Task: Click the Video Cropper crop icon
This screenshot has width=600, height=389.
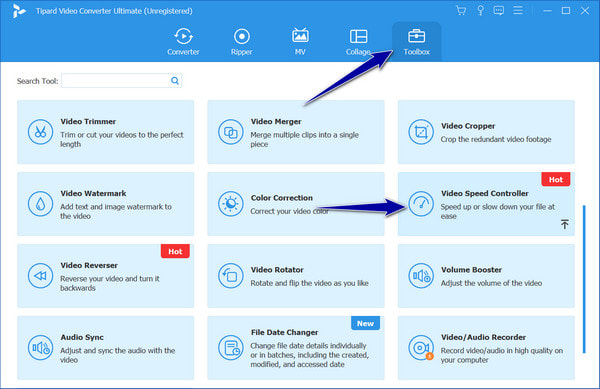Action: pos(421,132)
